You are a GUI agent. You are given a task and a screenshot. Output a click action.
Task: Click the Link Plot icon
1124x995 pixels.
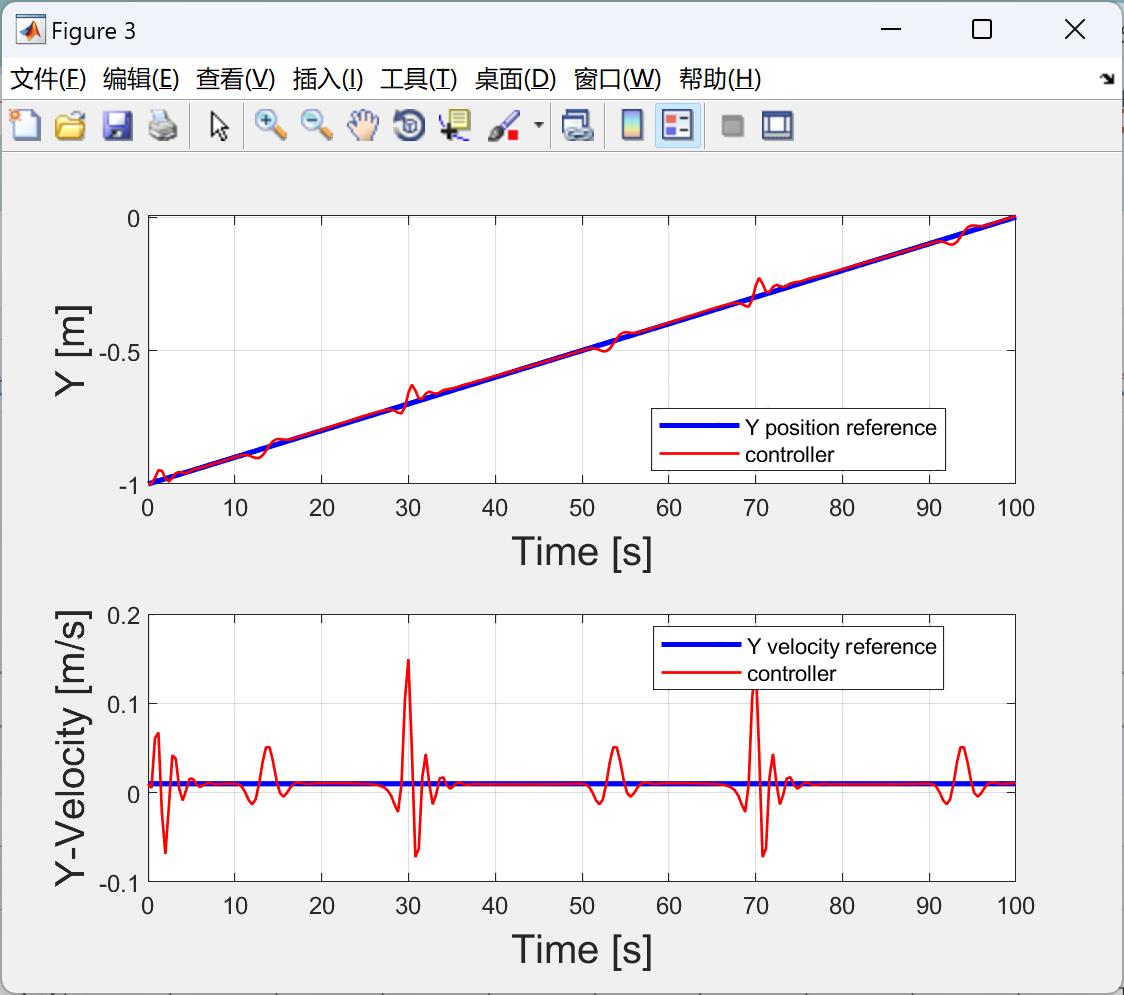click(x=577, y=126)
